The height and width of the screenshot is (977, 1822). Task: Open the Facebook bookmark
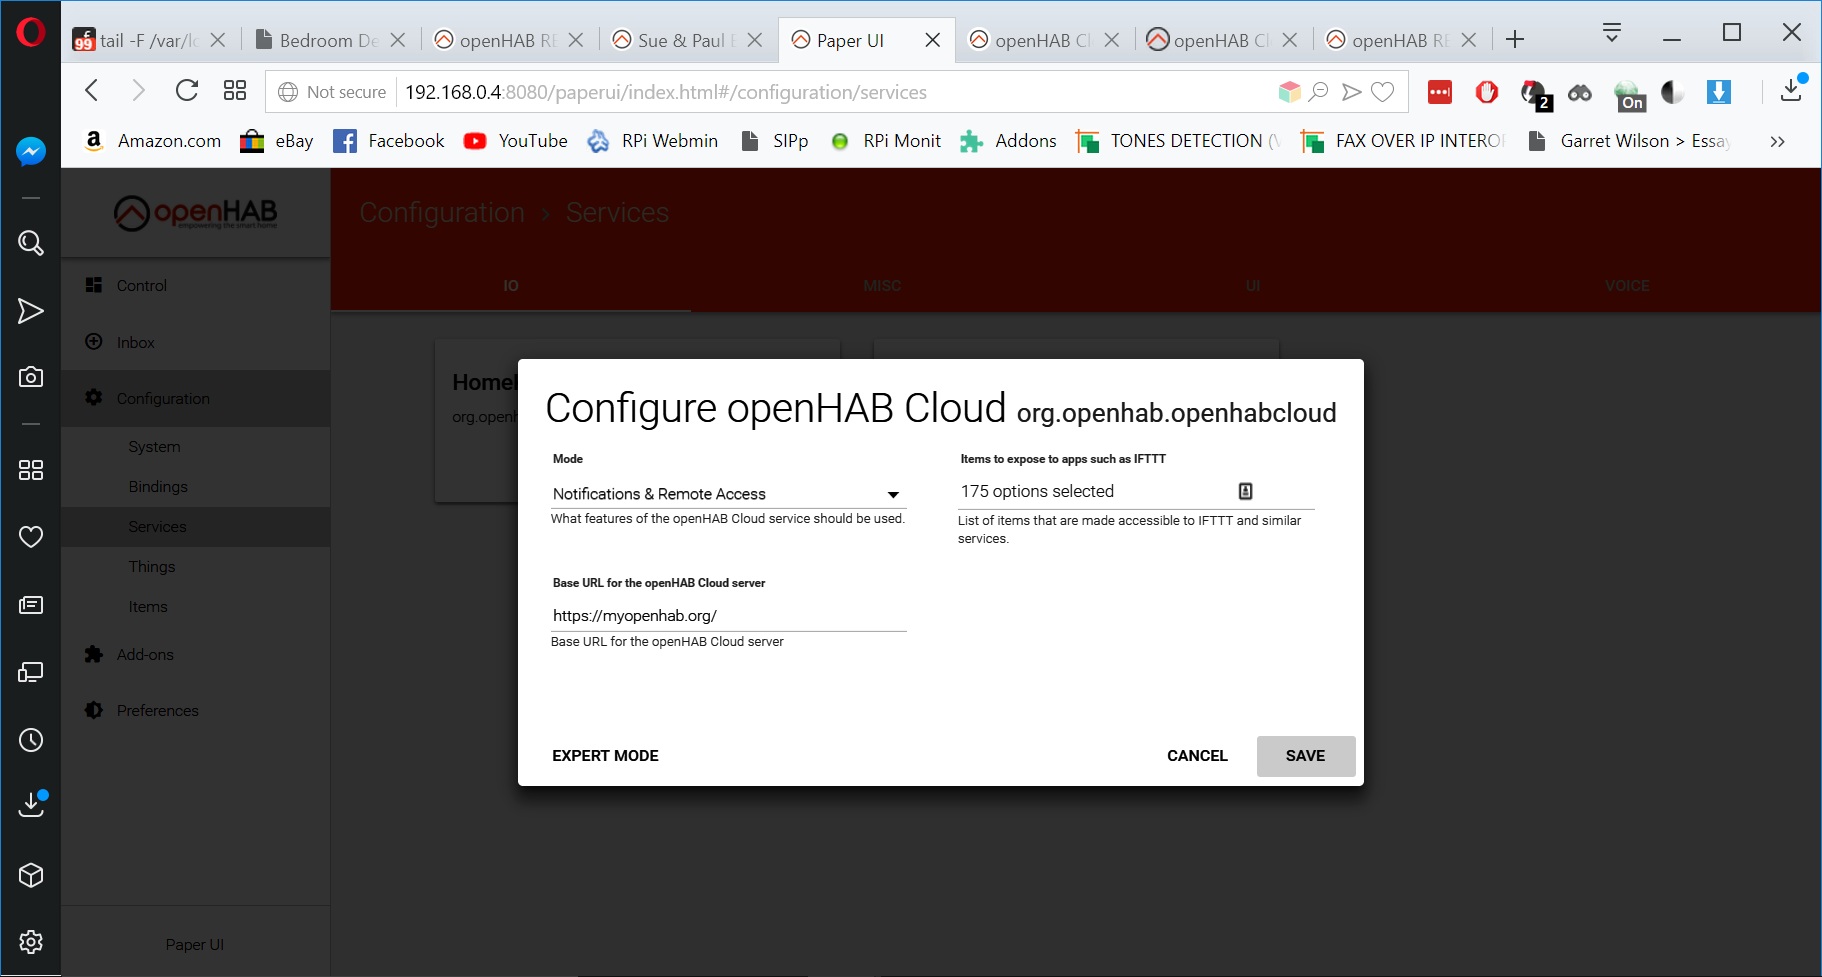click(389, 141)
